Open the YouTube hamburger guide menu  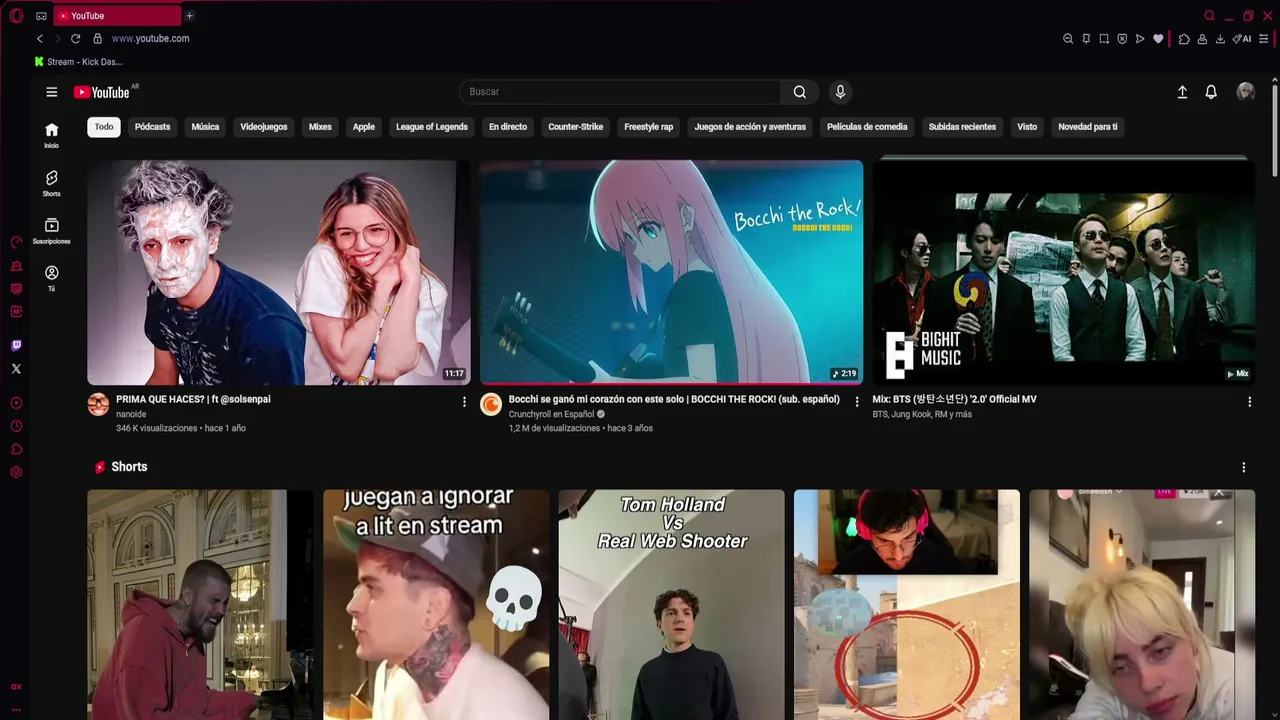52,92
